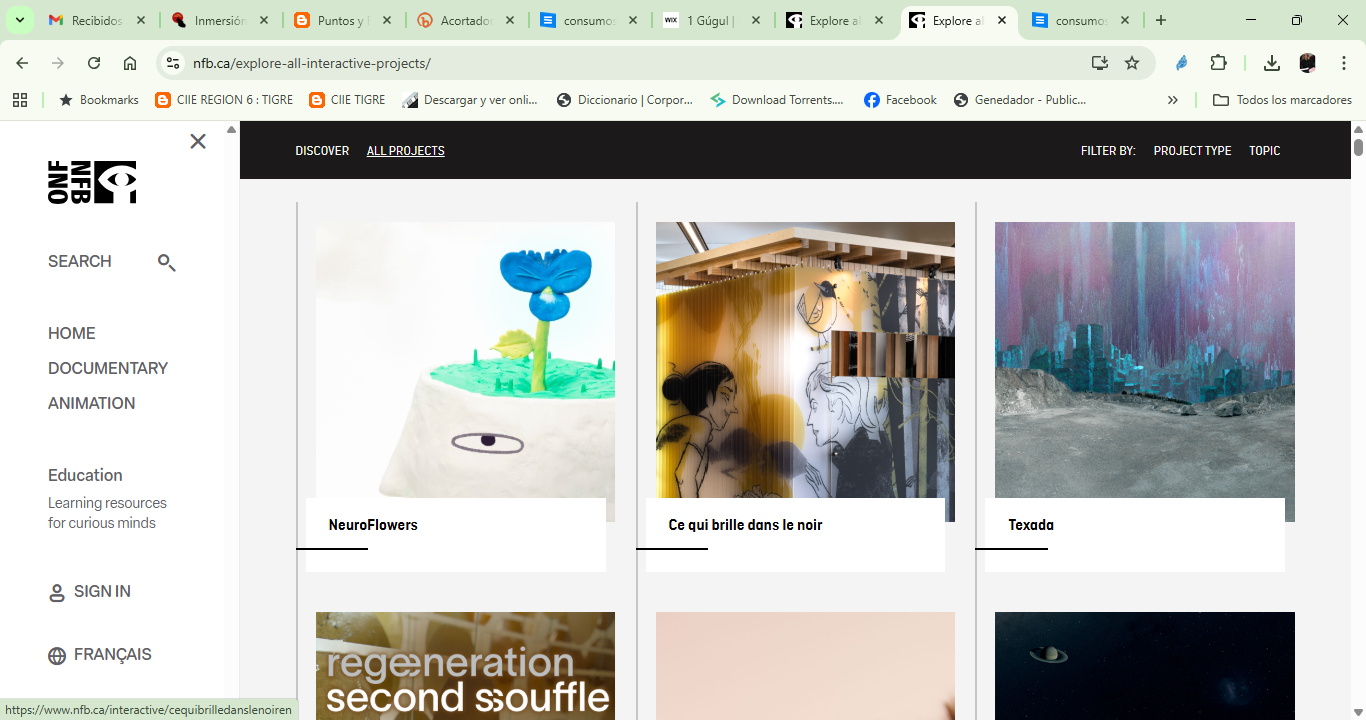
Task: Select the 1 Gúgul browser tab
Action: 712,19
